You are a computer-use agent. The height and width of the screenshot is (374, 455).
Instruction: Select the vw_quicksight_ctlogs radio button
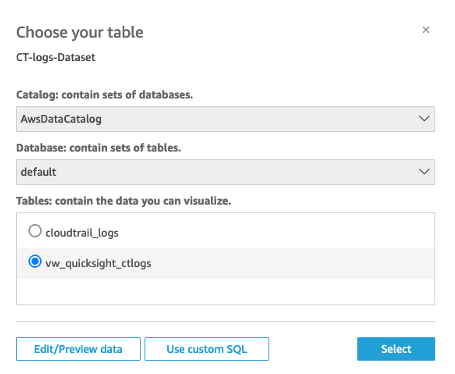pos(35,261)
